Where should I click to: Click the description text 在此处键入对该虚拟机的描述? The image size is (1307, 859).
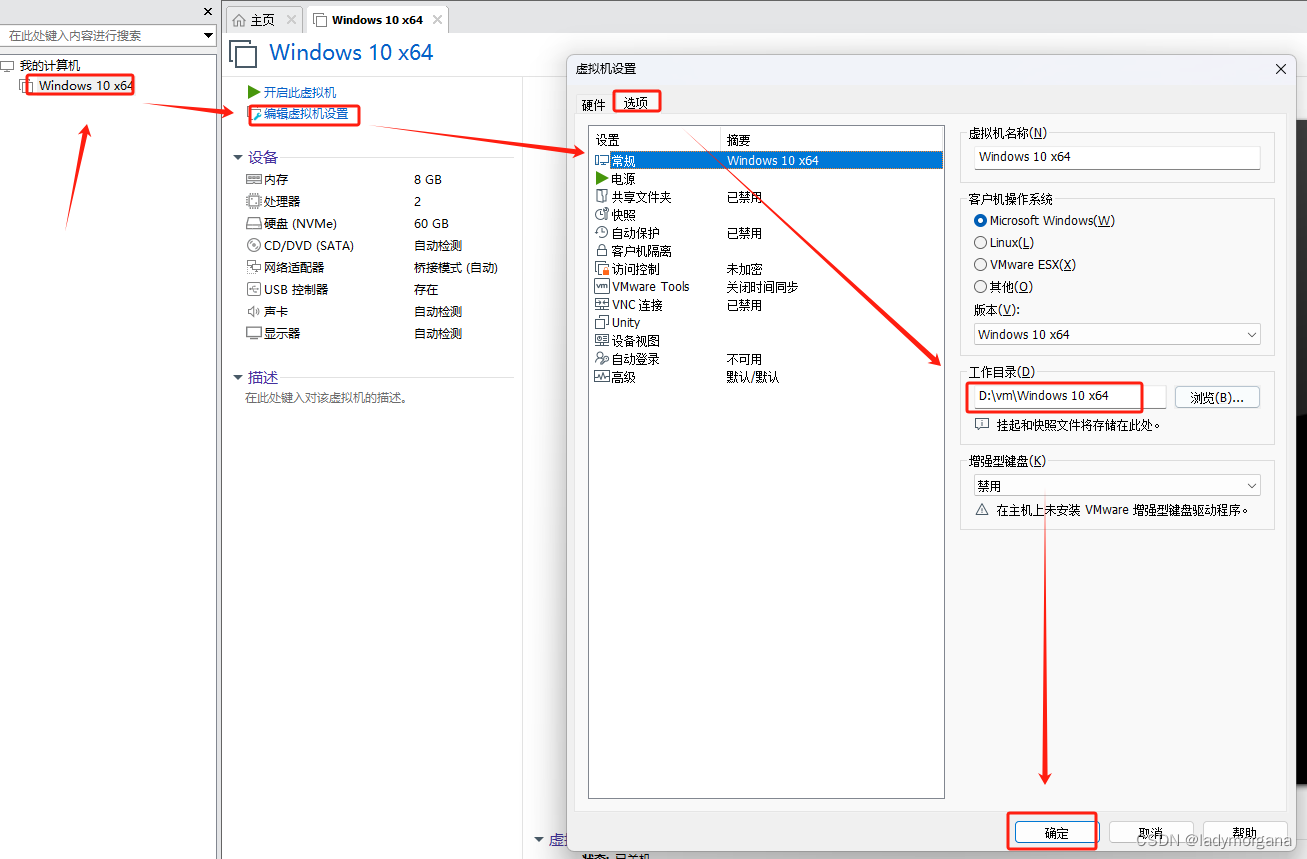coord(326,398)
